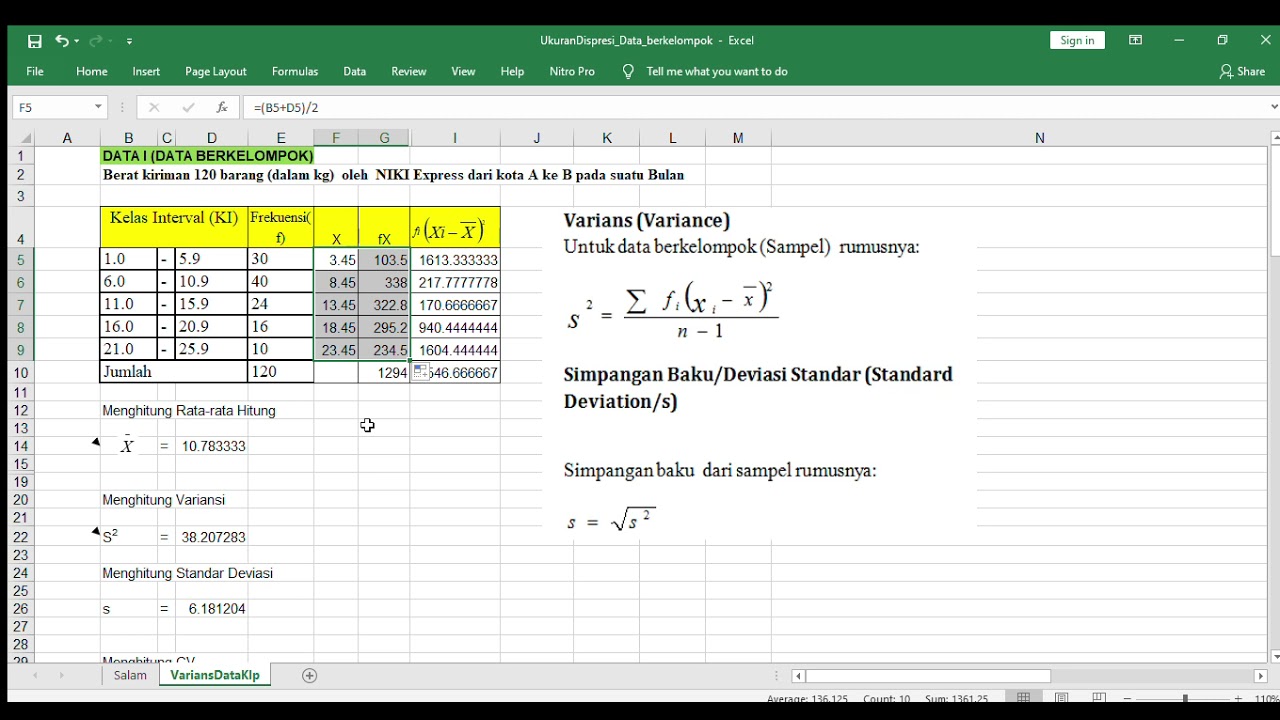Image resolution: width=1280 pixels, height=720 pixels.
Task: Open the Undo history dropdown arrow
Action: (77, 41)
